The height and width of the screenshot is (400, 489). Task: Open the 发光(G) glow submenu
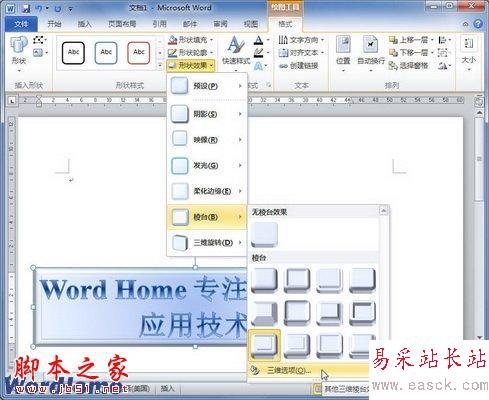tap(207, 165)
